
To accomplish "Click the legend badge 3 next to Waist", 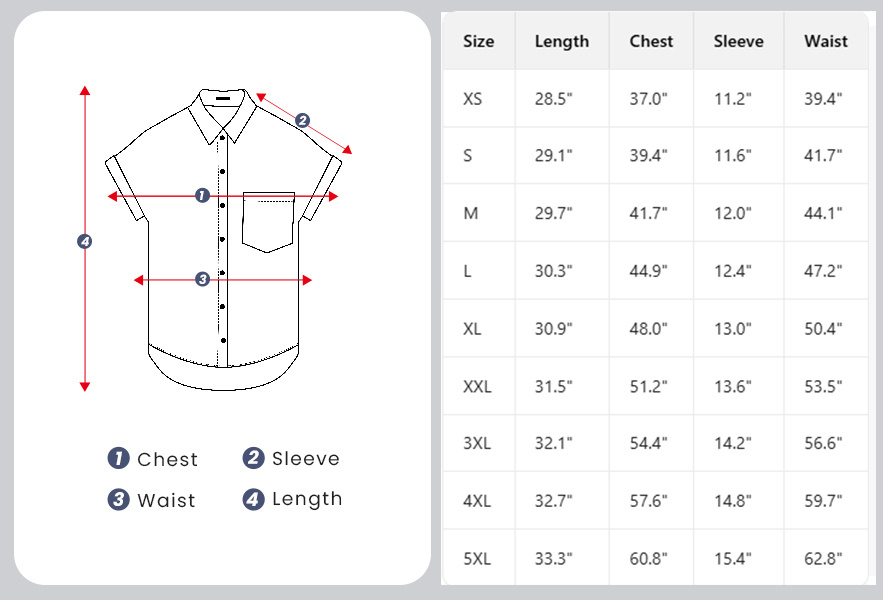I will (x=119, y=500).
